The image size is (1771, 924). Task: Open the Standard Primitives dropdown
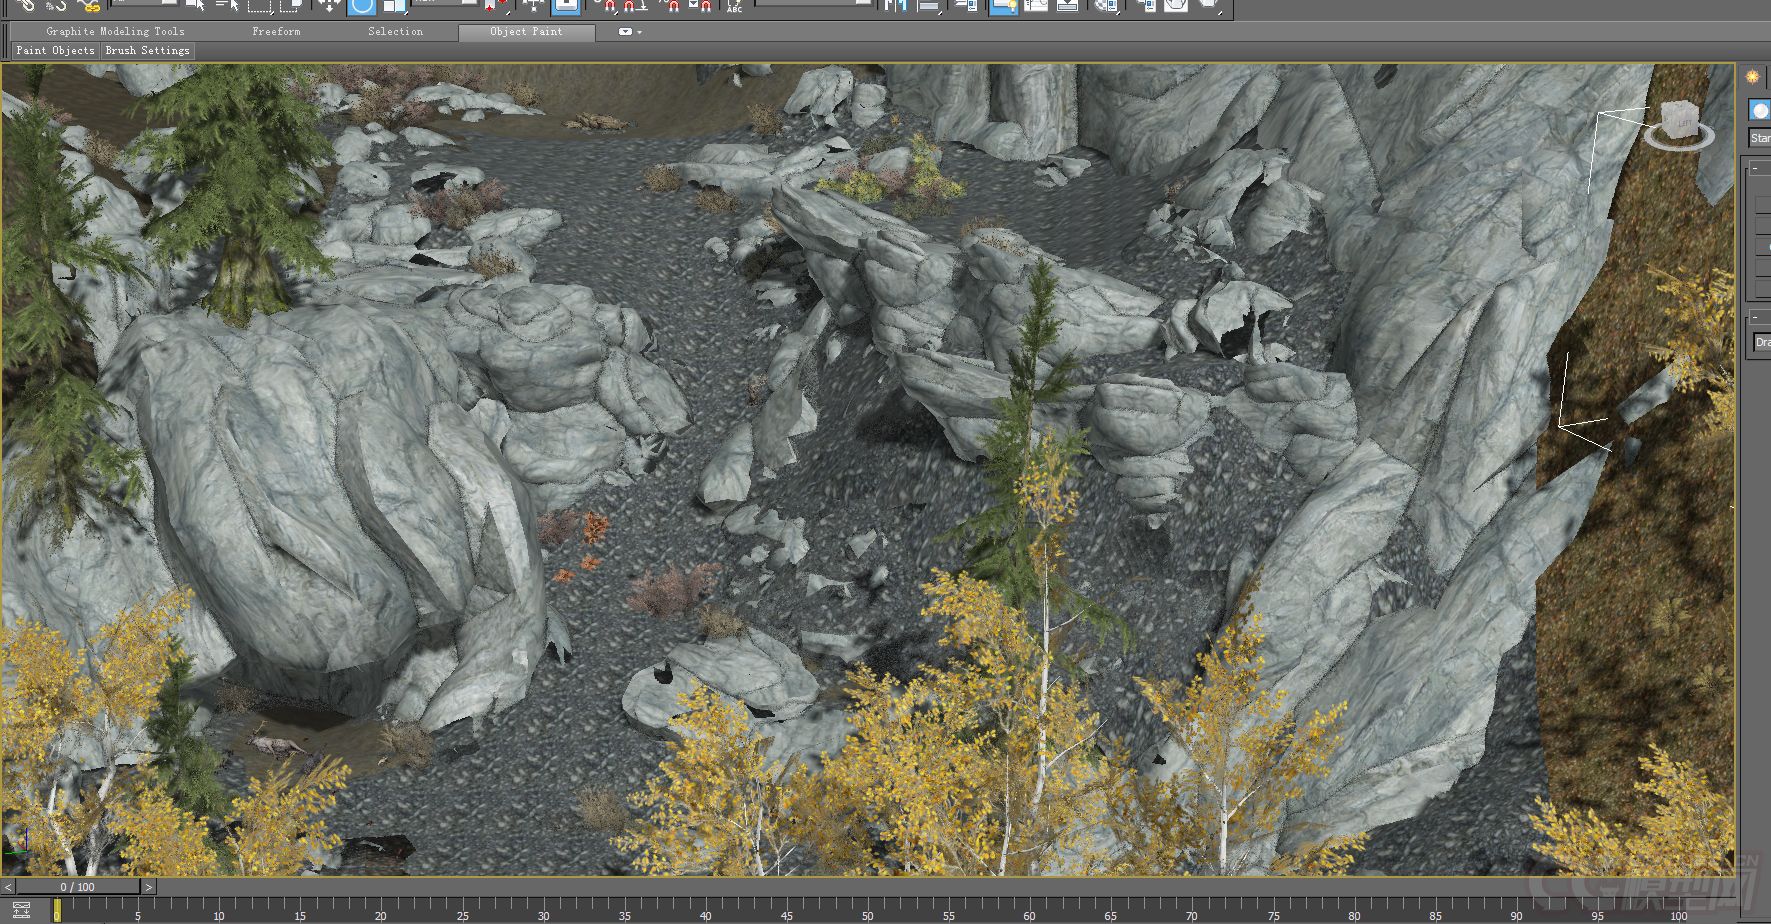[1760, 138]
